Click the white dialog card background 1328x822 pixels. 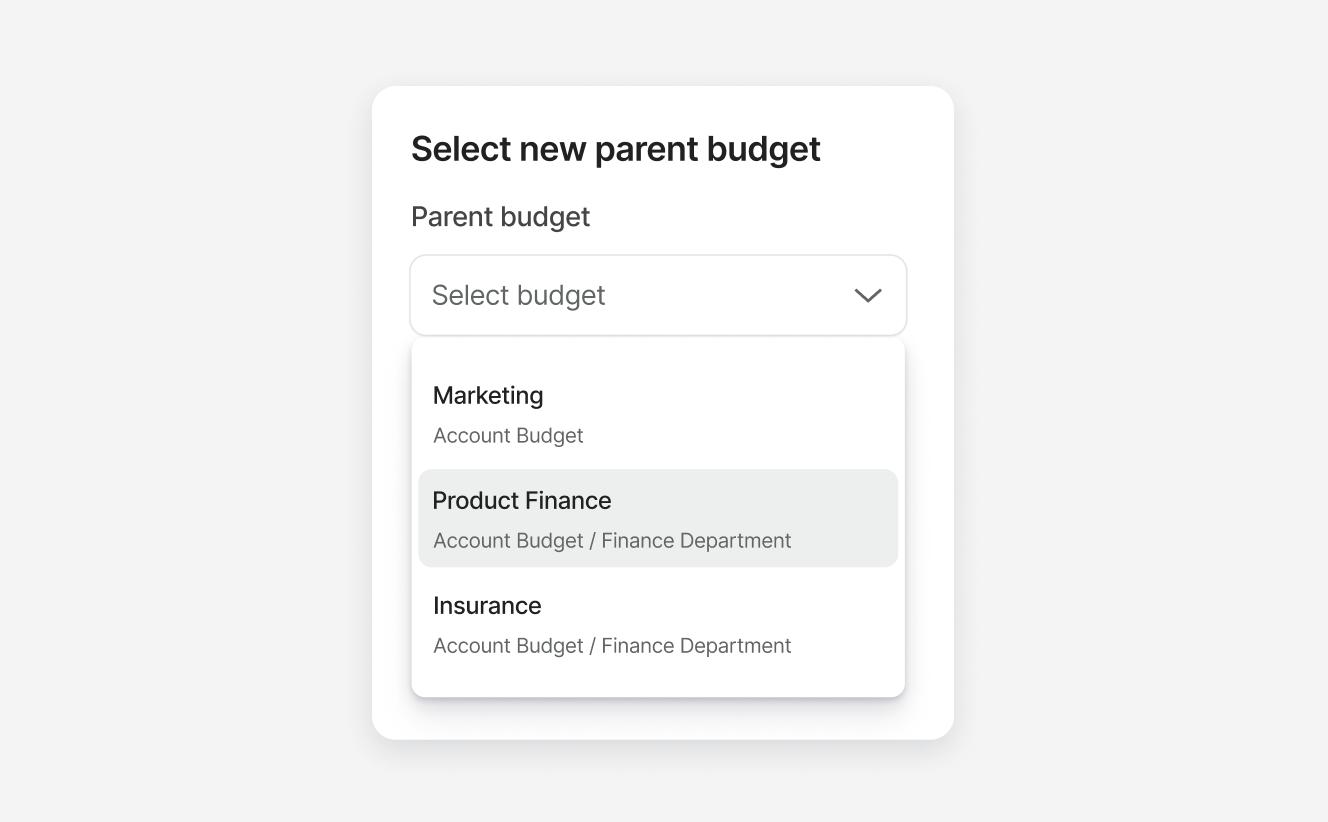click(663, 720)
